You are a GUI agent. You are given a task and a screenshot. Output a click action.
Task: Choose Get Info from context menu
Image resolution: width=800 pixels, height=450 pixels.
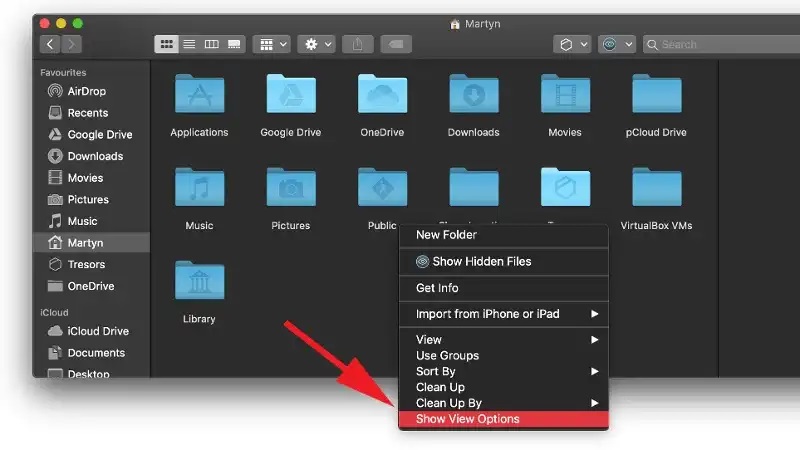[x=437, y=288]
